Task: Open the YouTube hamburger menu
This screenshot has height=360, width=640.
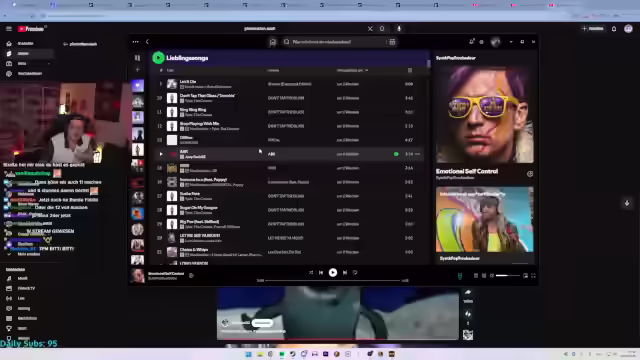Action: (x=9, y=29)
